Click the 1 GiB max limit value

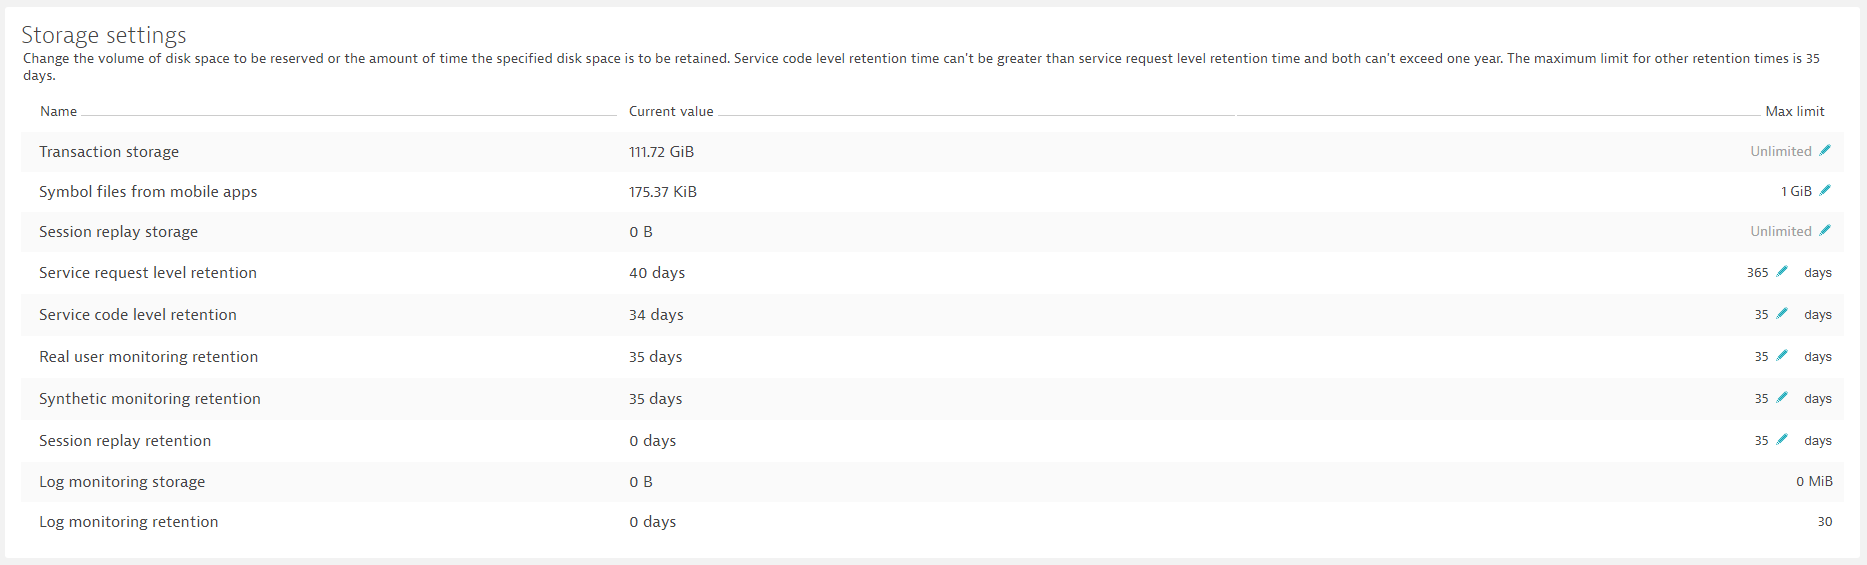point(1796,192)
